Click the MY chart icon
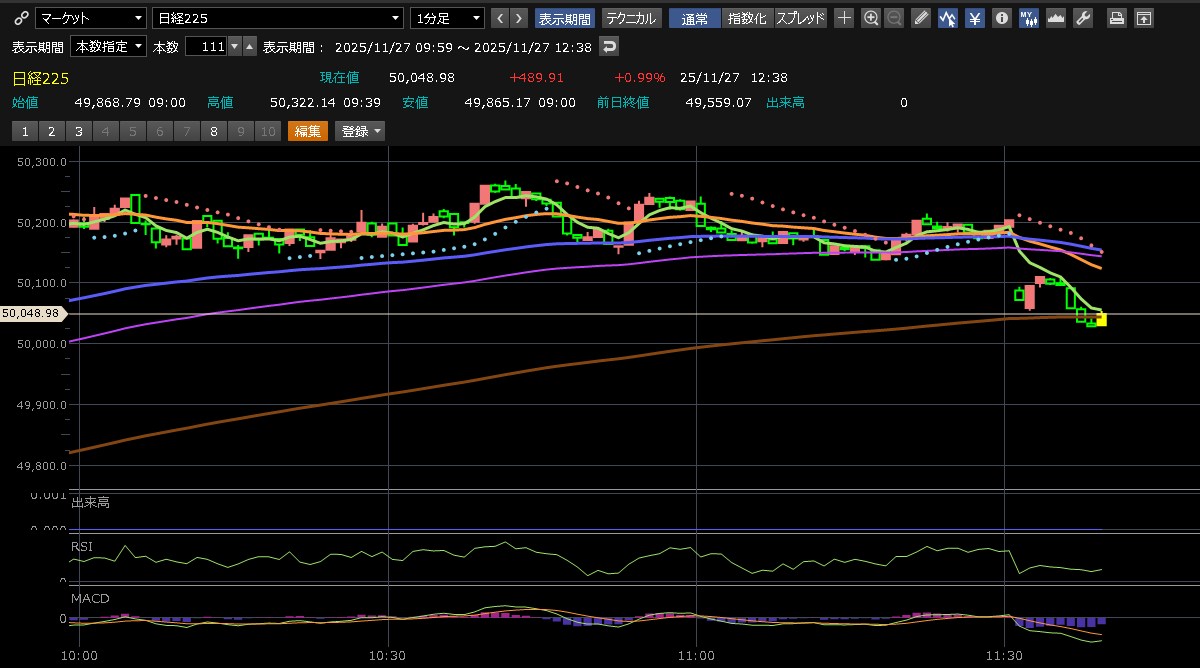Viewport: 1200px width, 668px height. [1028, 18]
